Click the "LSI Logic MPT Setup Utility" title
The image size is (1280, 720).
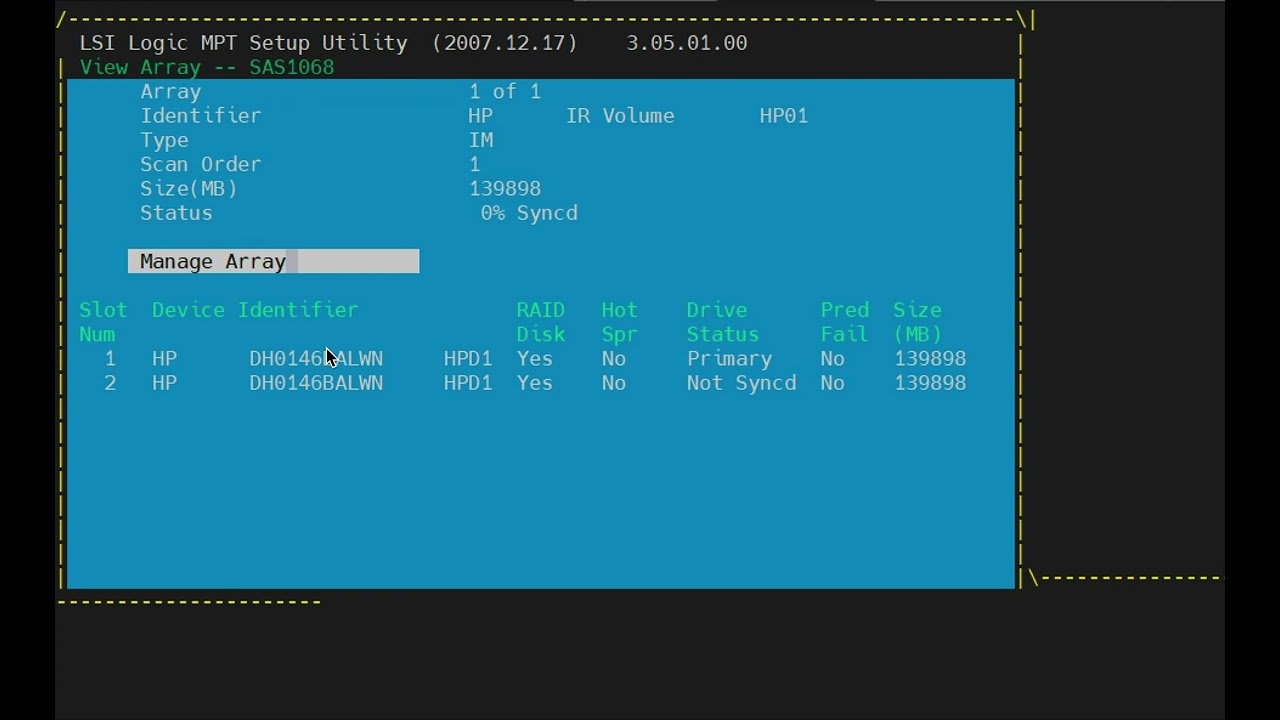pyautogui.click(x=243, y=43)
